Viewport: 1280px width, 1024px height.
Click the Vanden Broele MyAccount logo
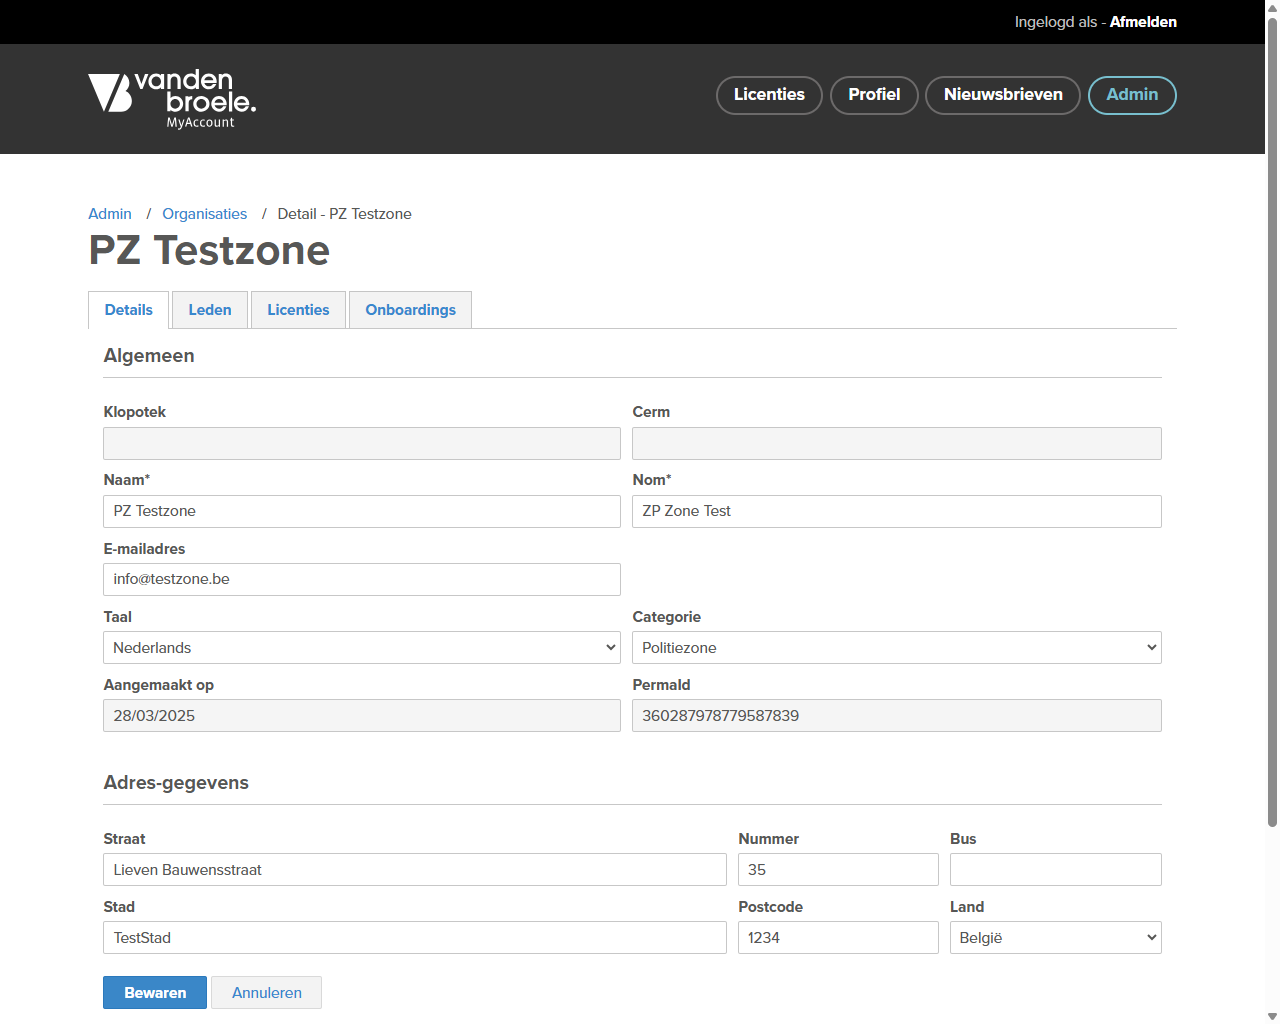tap(172, 99)
